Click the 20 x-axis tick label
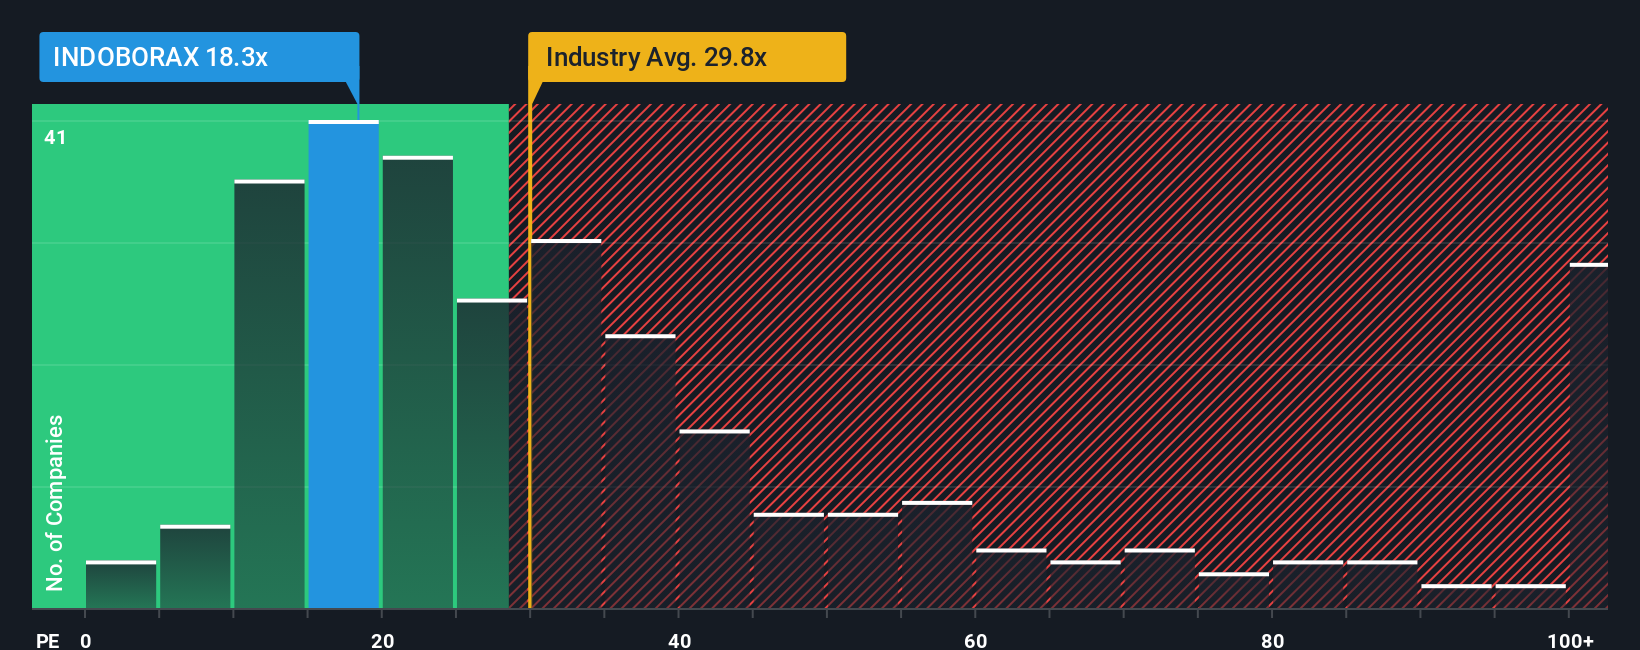 382,640
